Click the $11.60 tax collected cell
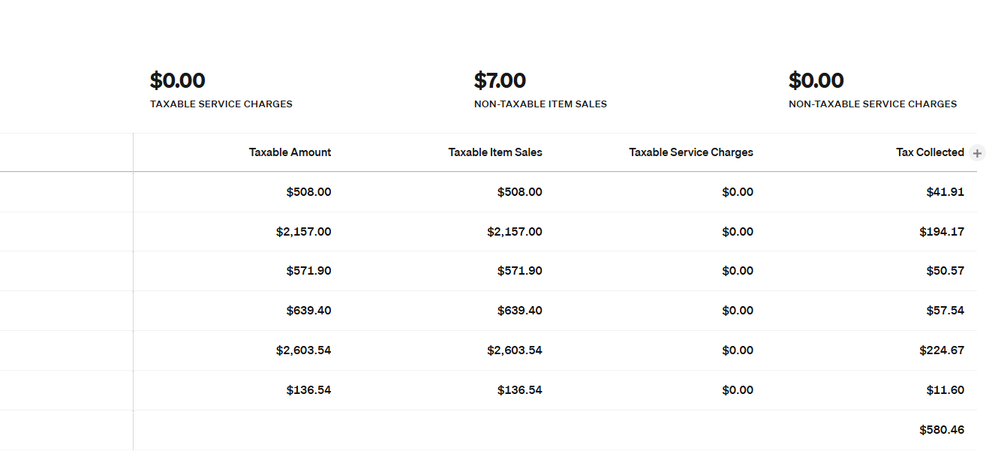 tap(945, 390)
